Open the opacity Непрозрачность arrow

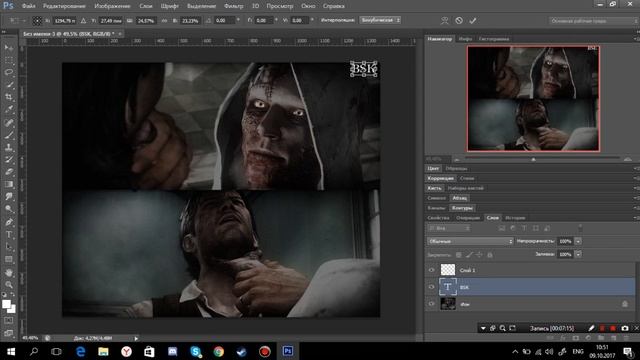(578, 241)
